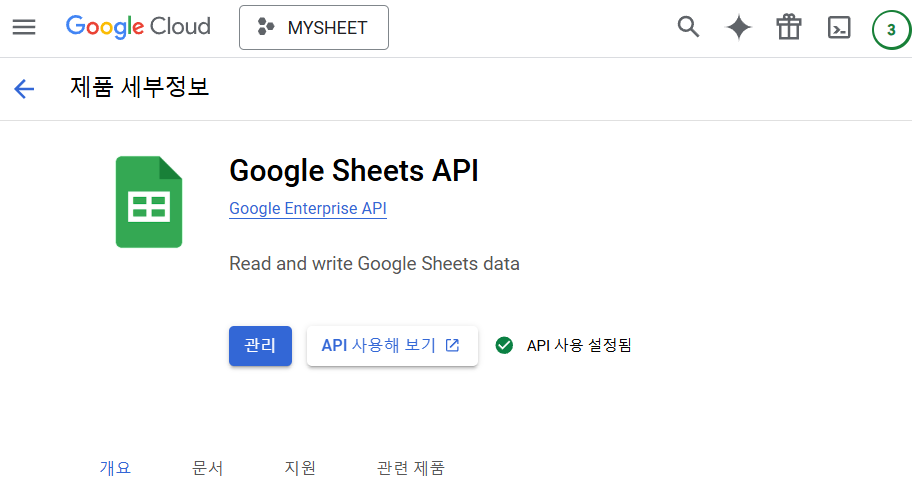Open Gemini AI sparkle assistant

[739, 27]
